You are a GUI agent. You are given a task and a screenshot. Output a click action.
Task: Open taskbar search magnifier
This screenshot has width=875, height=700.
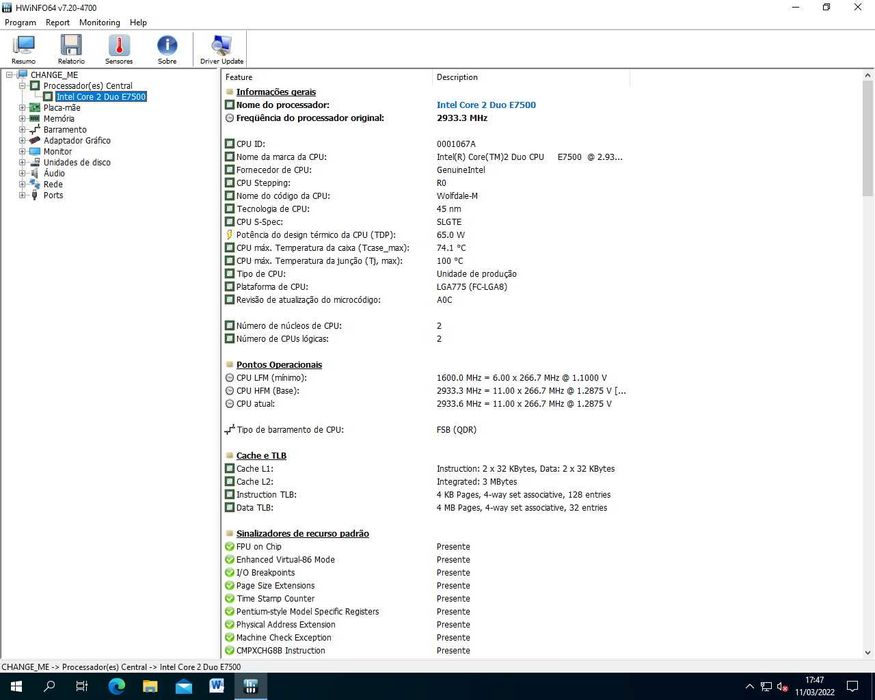(x=49, y=686)
